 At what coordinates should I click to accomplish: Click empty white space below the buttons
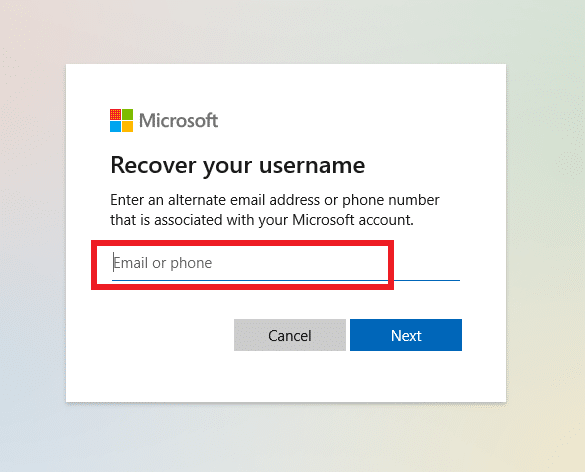click(x=286, y=377)
